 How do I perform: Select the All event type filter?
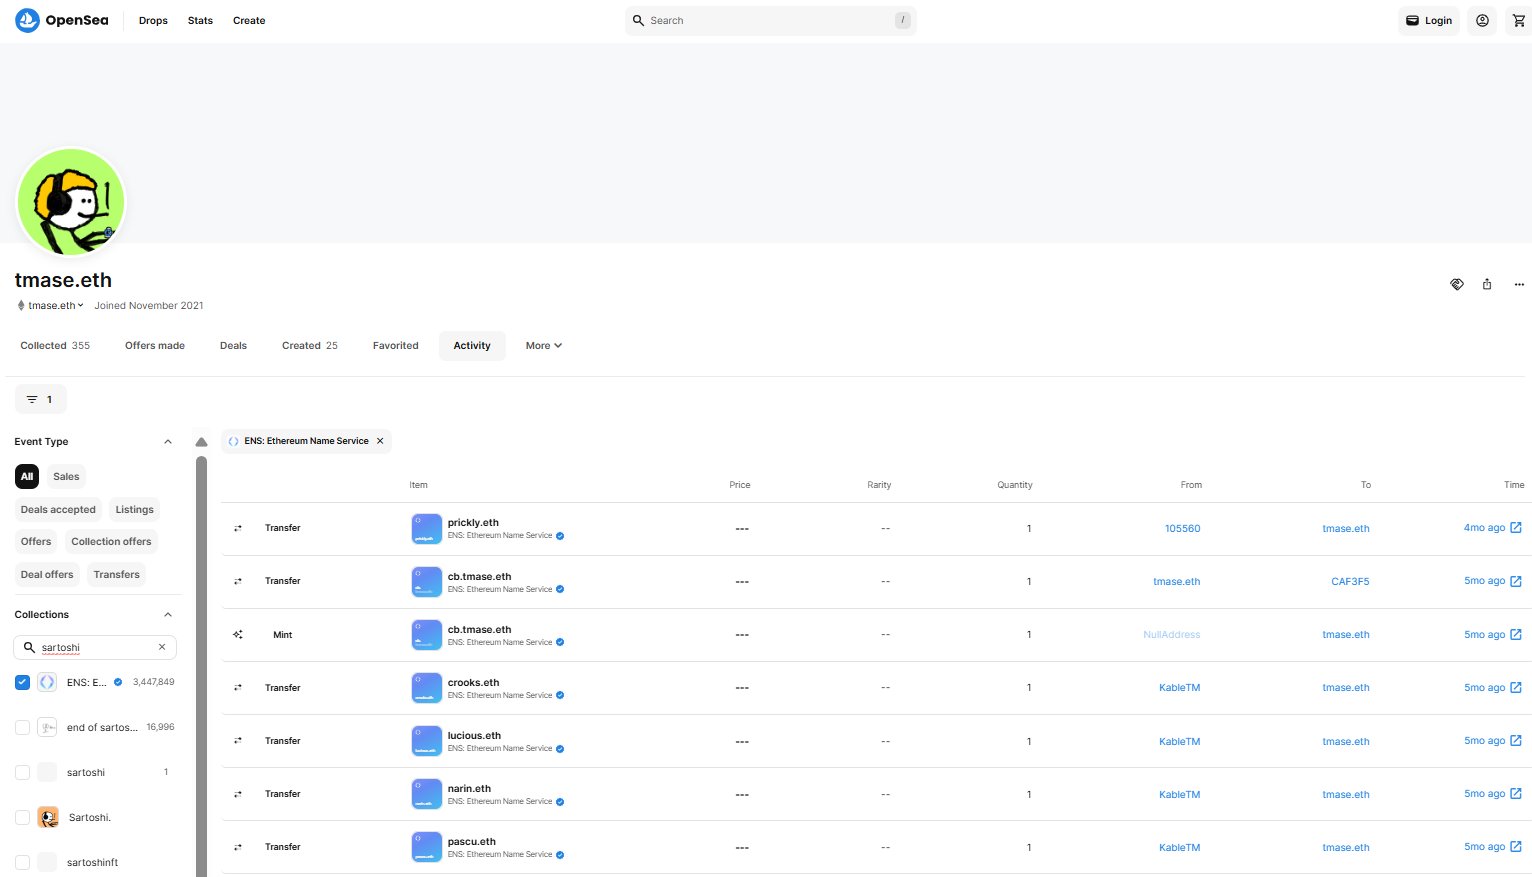pos(27,476)
